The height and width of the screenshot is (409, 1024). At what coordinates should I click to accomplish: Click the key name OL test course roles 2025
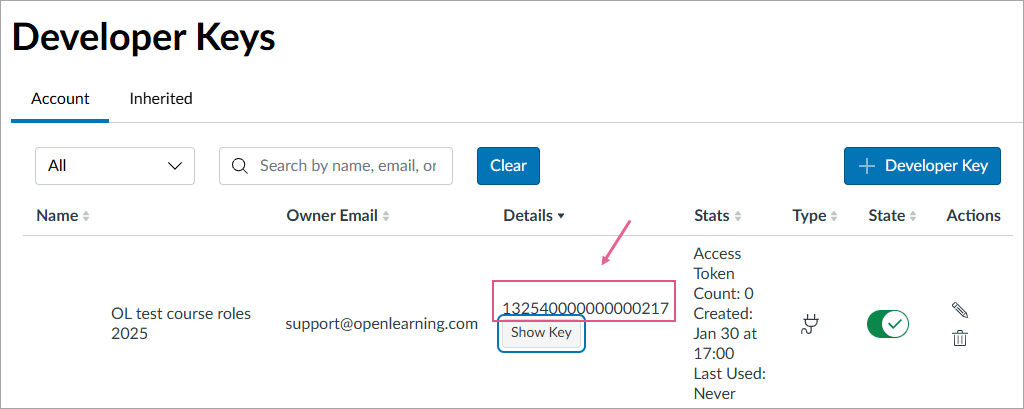point(181,324)
